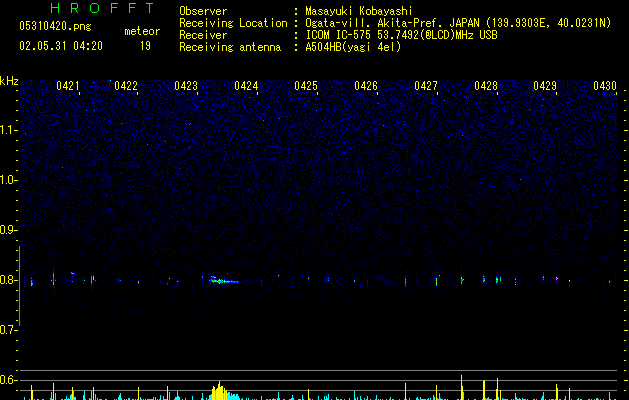This screenshot has height=400, width=629.
Task: Click the 0423 time marker
Action: (186, 86)
